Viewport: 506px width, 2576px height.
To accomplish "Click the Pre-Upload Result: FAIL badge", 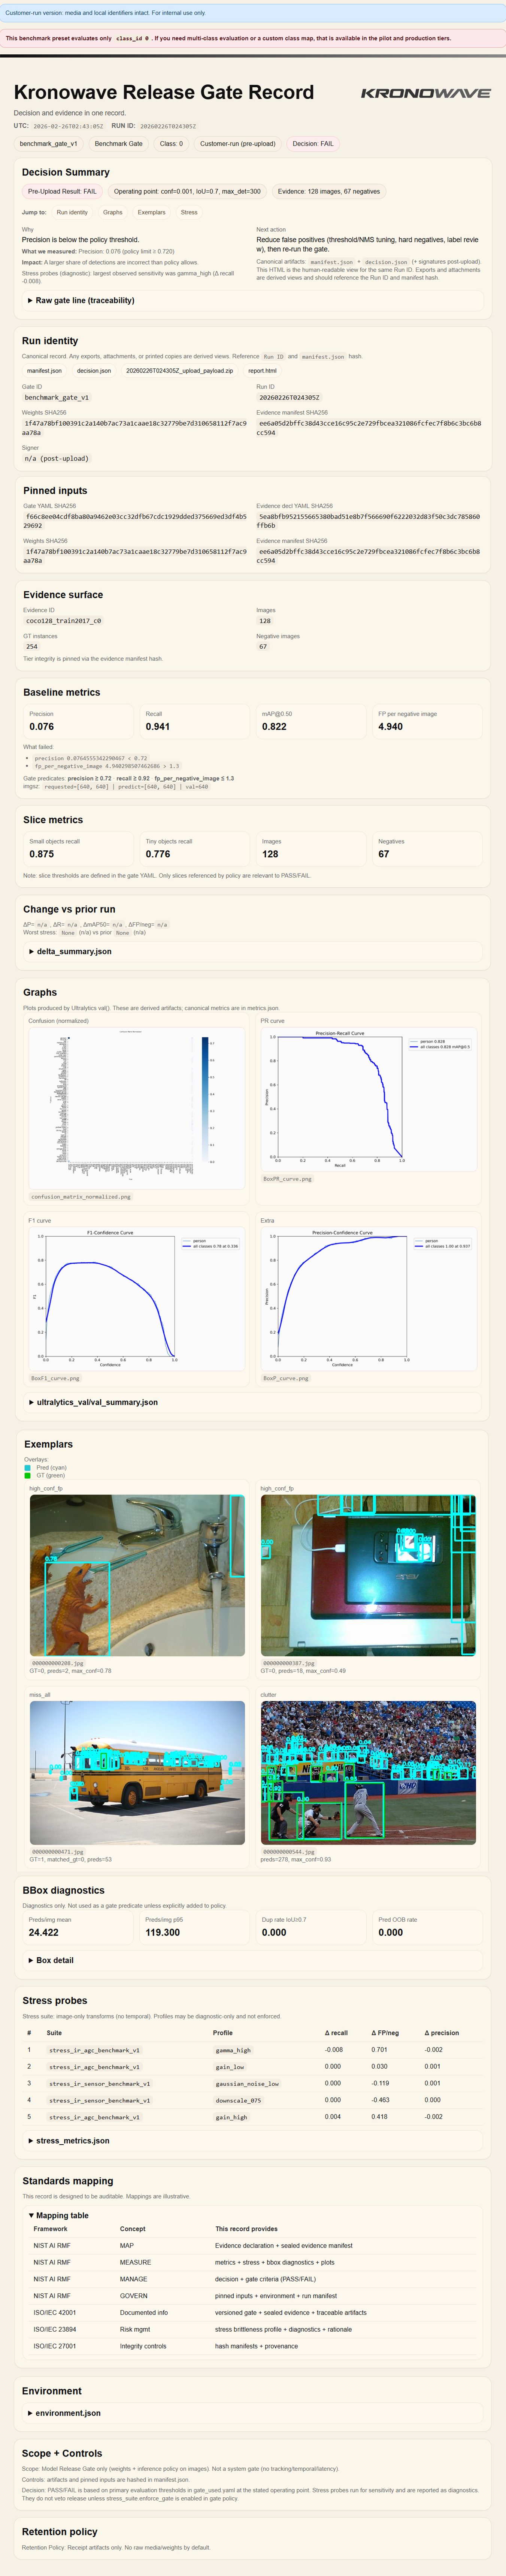I will 62,191.
